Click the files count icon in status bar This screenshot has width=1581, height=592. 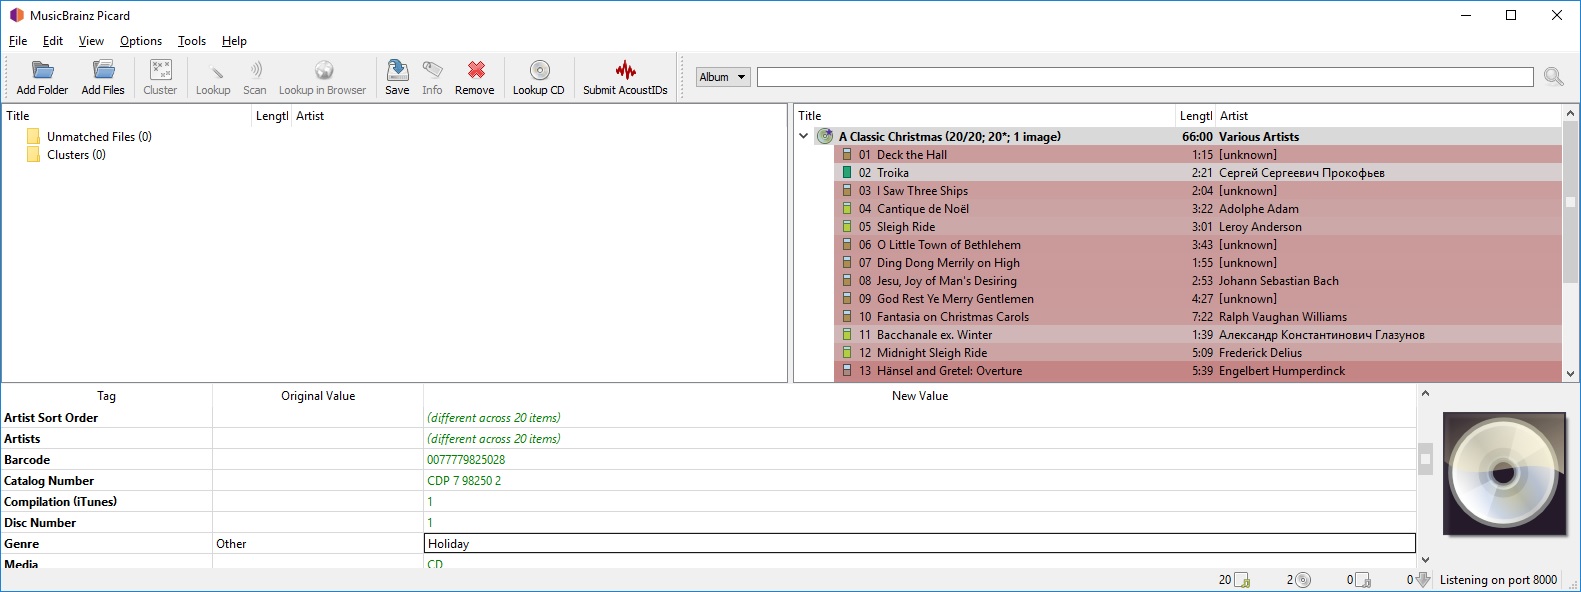coord(1242,580)
